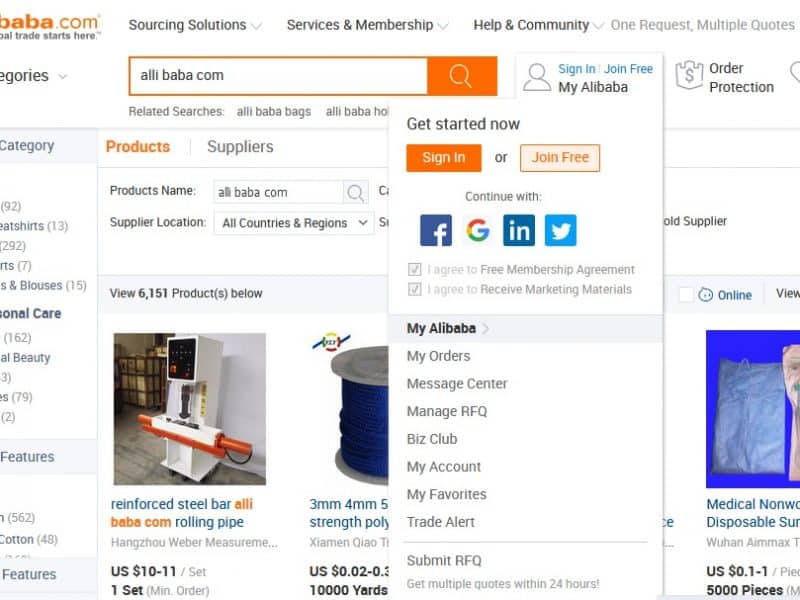Image resolution: width=800 pixels, height=600 pixels.
Task: Open the steel bar rolling machine thumbnail
Action: (x=189, y=409)
